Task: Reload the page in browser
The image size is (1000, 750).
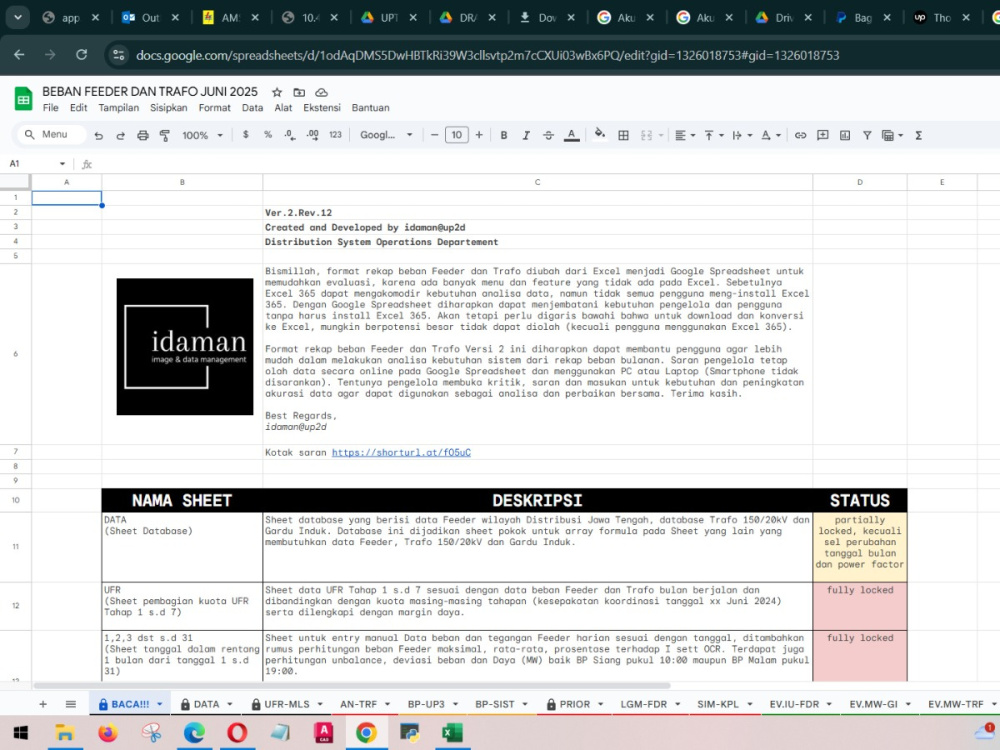Action: 81,55
